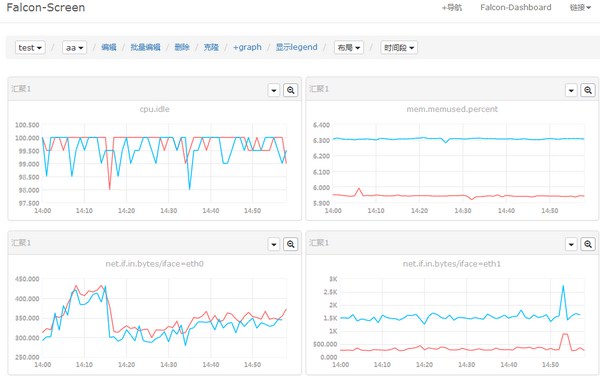Open the cpu.idle panel options dropdown
This screenshot has height=376, width=600.
[x=274, y=90]
